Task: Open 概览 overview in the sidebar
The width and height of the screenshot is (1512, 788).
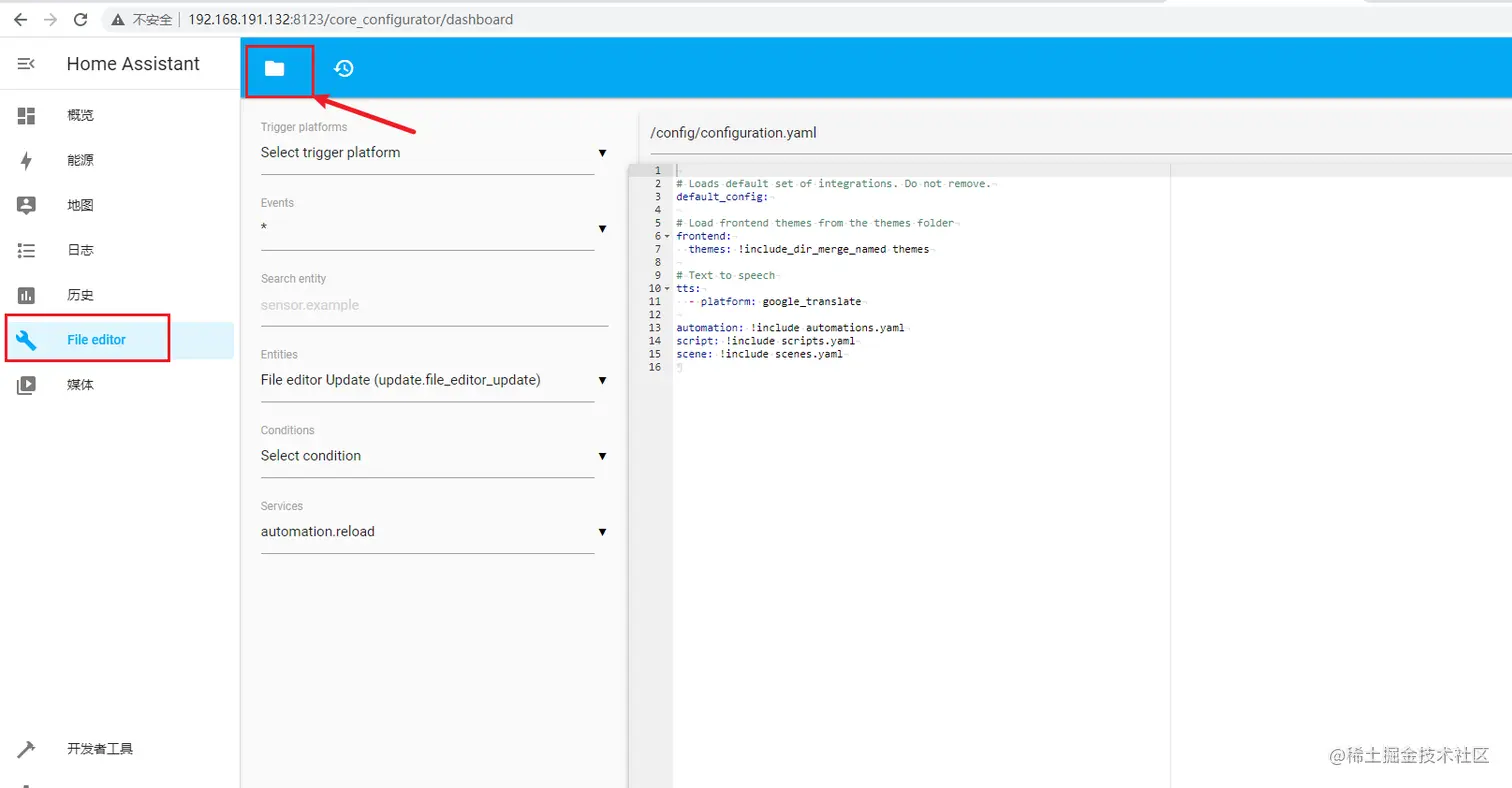Action: coord(120,115)
